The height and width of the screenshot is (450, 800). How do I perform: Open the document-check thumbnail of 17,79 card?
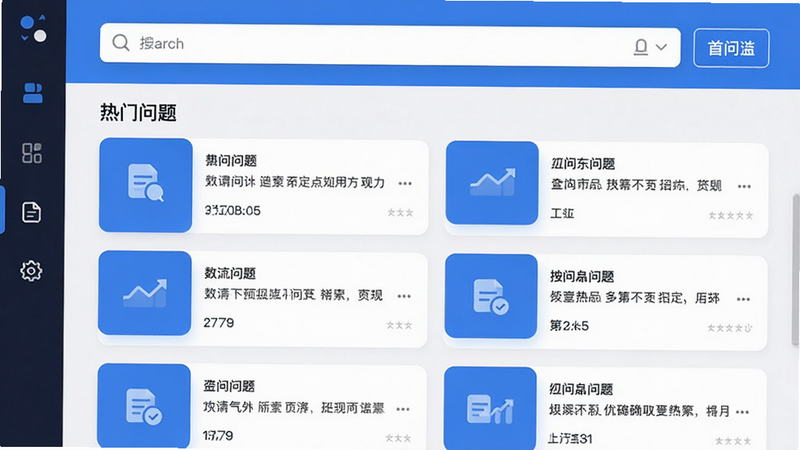144,406
